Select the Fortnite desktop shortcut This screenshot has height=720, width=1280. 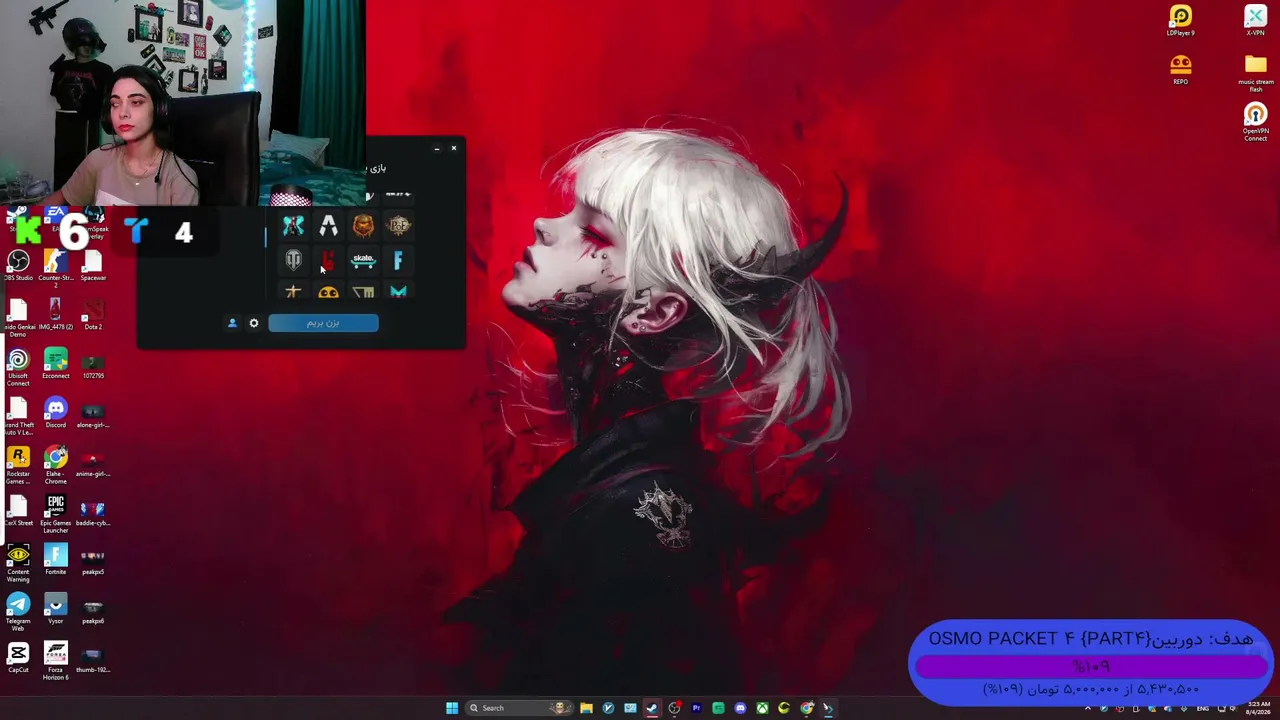(x=55, y=560)
